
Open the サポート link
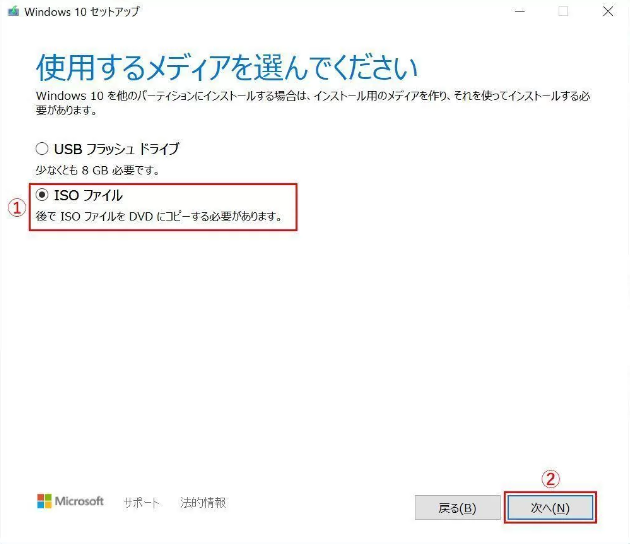[x=141, y=502]
